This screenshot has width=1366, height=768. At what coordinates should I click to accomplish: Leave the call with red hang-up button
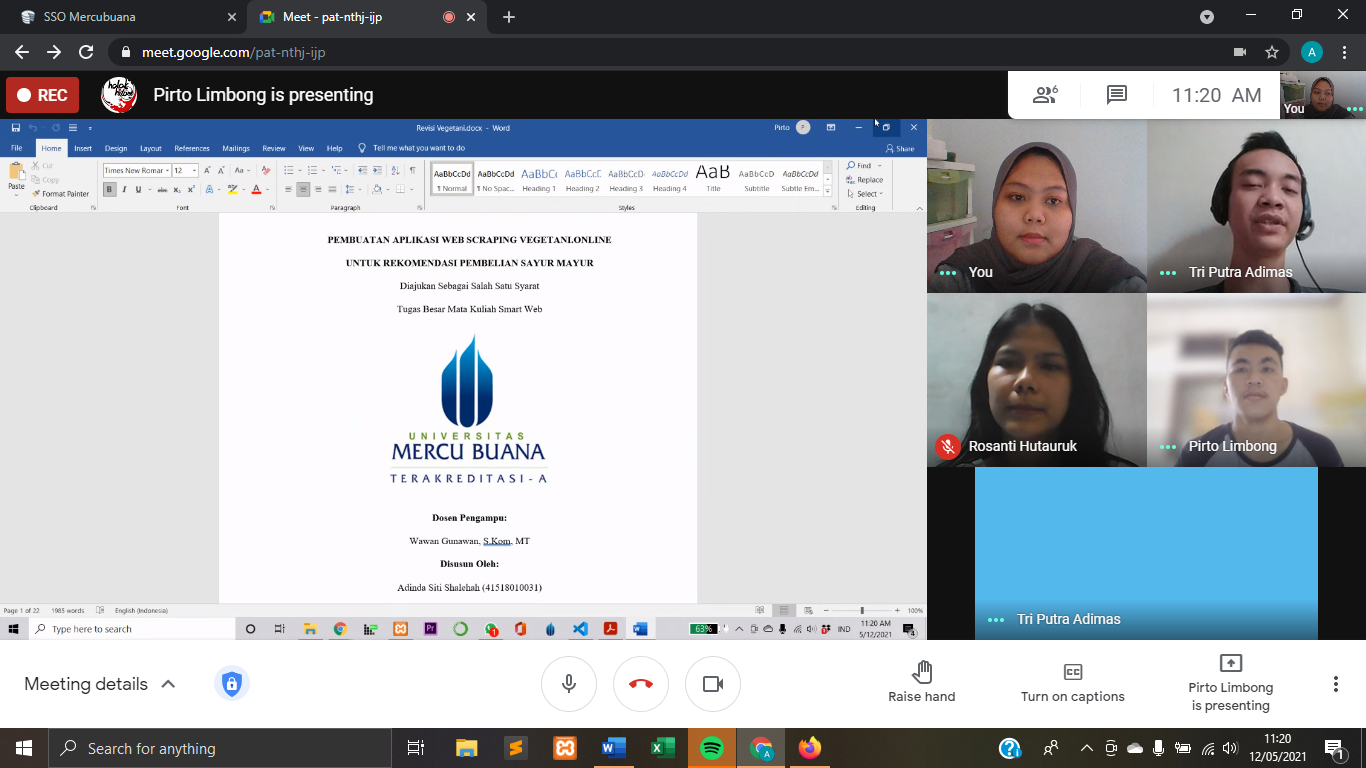(641, 684)
